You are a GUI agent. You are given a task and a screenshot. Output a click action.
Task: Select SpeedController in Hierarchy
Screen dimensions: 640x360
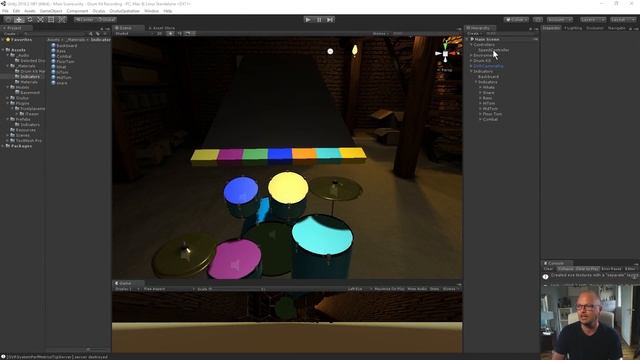point(493,50)
